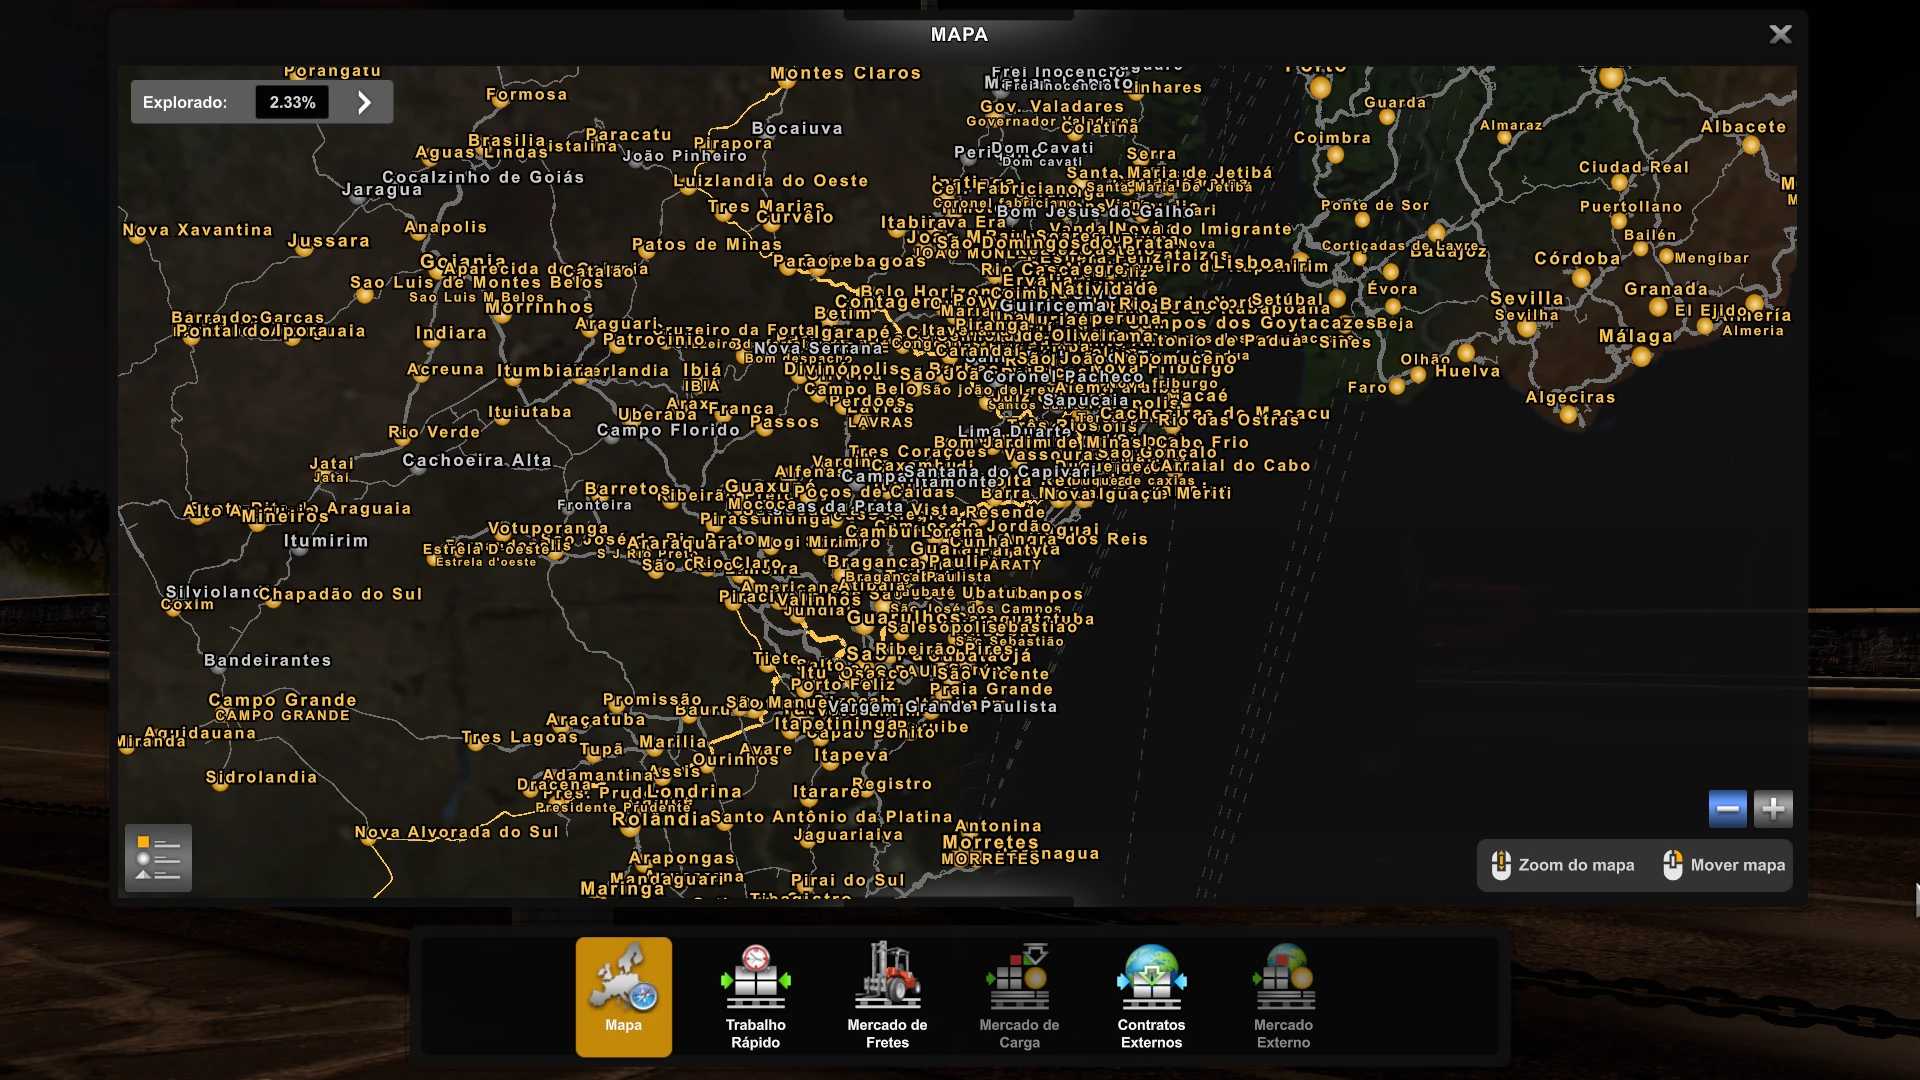Click the Málaga city marker
Viewport: 1920px width, 1080px height.
tap(1641, 356)
